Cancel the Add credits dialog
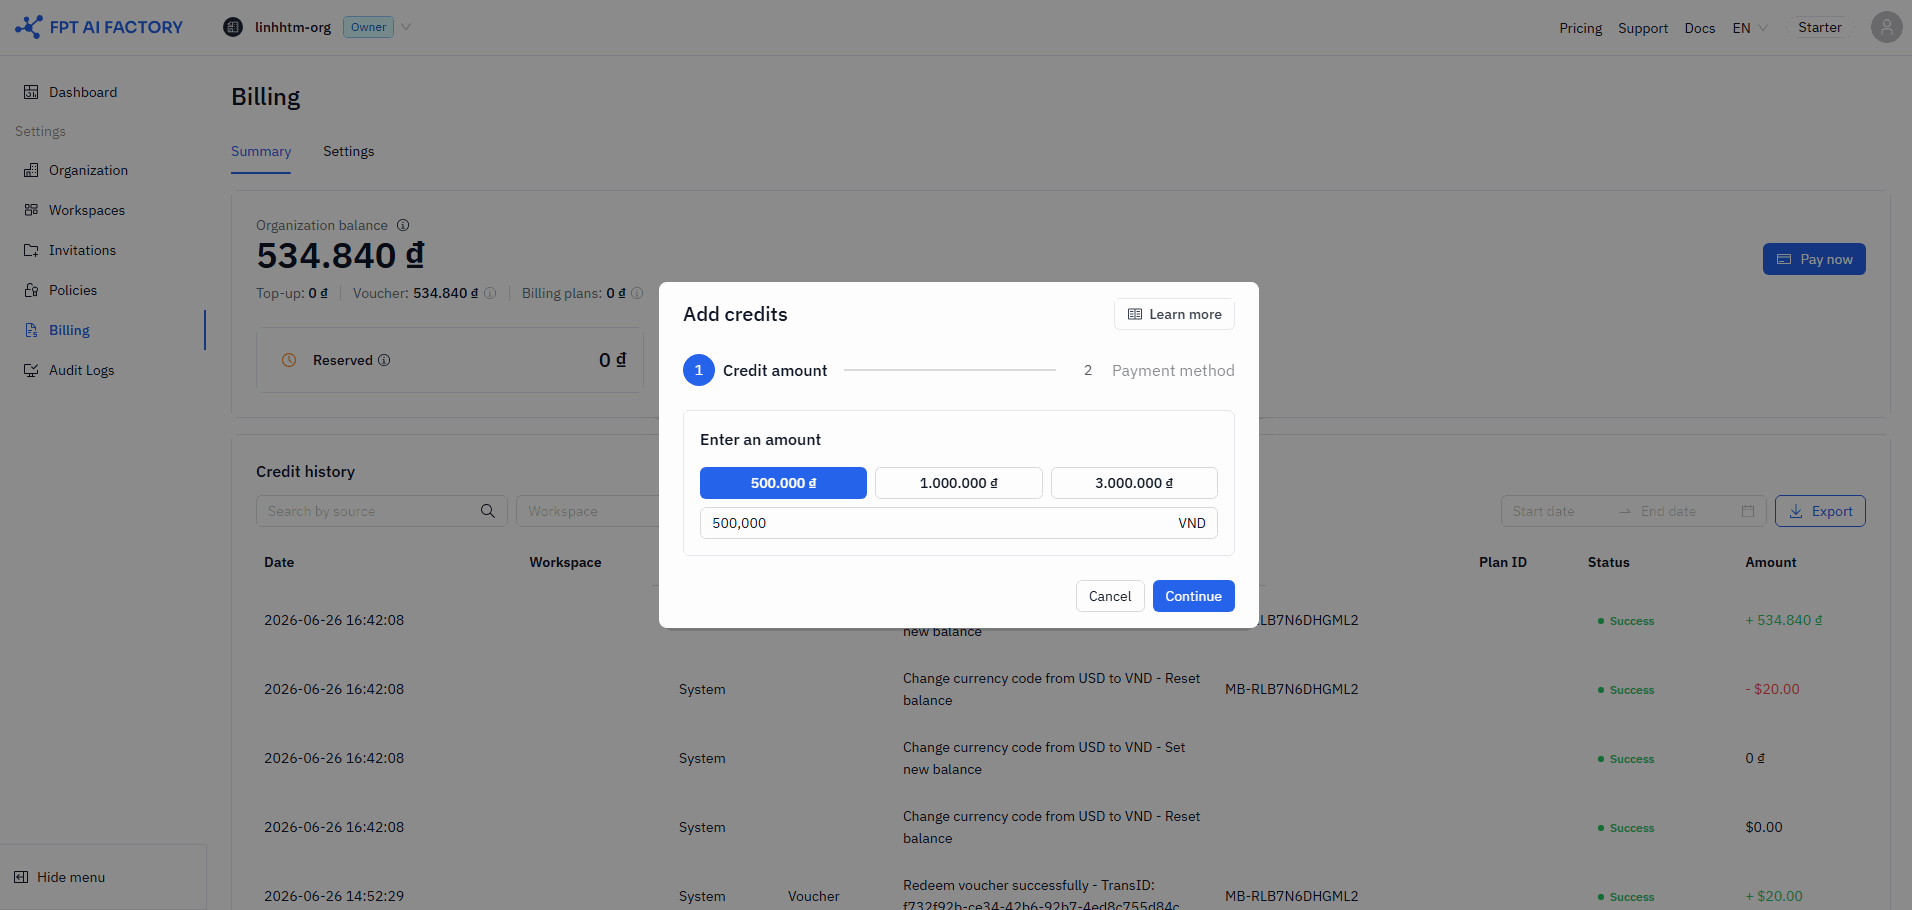This screenshot has height=910, width=1912. pyautogui.click(x=1110, y=596)
